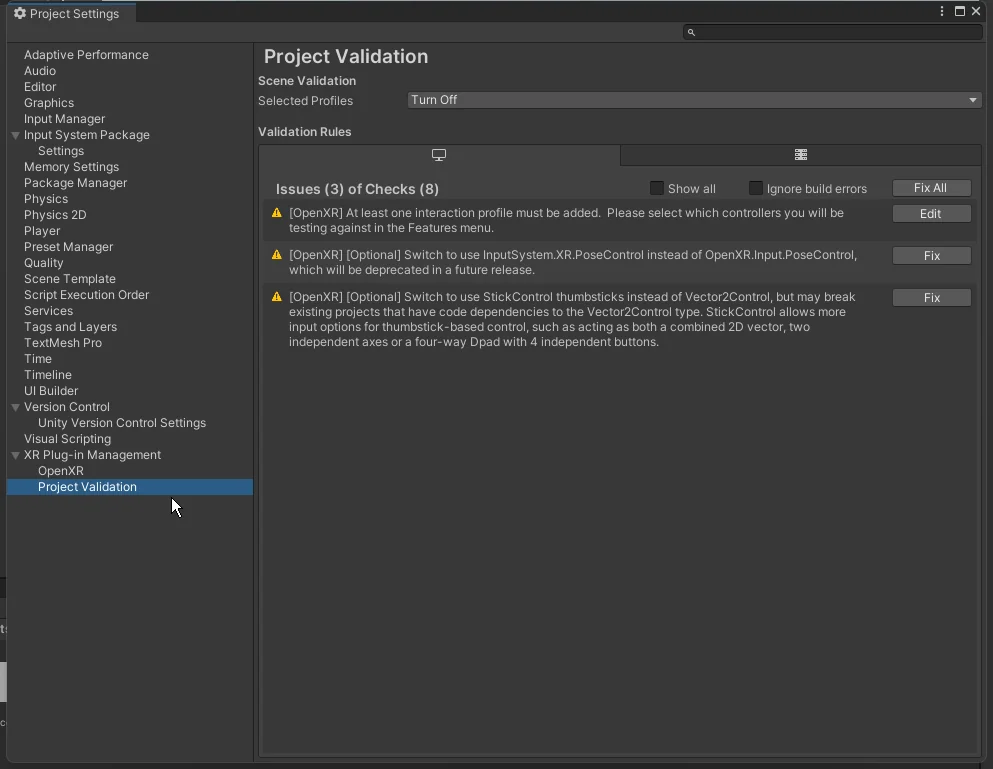Select Player in the settings list
The width and height of the screenshot is (993, 769).
[42, 231]
